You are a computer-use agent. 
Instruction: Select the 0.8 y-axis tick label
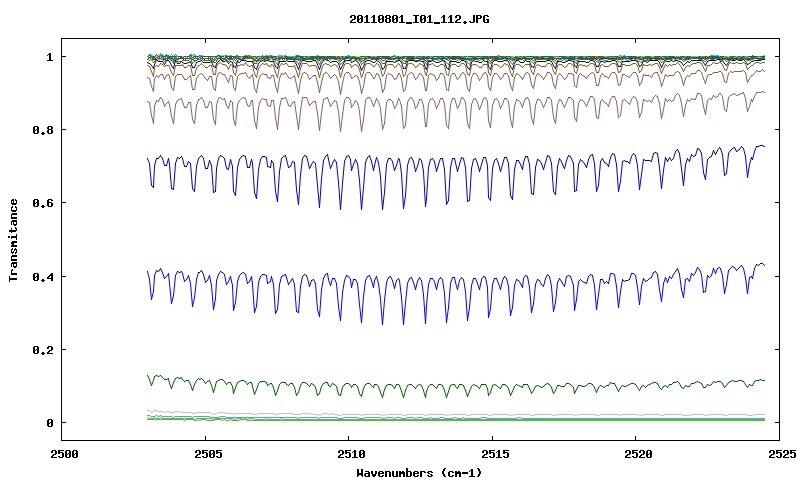[43, 130]
